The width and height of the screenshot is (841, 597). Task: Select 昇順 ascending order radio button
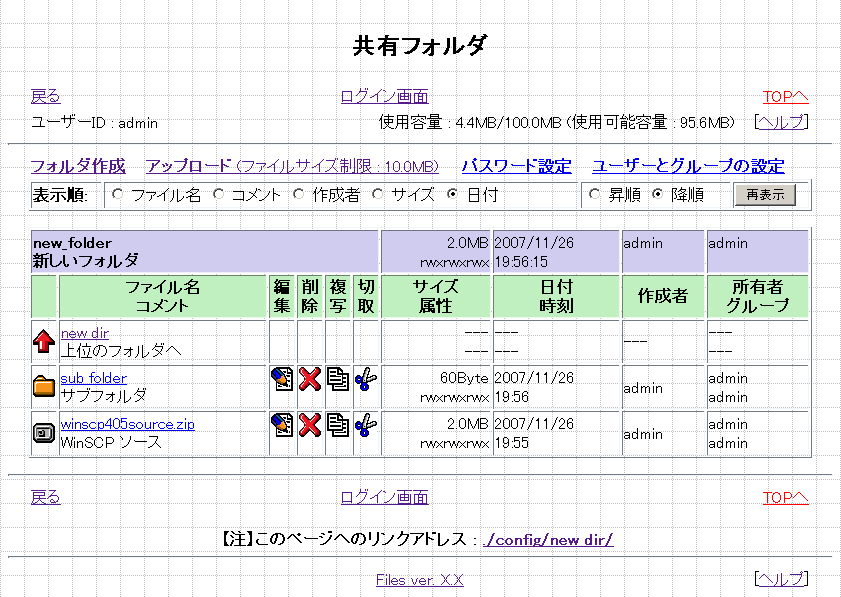[595, 194]
